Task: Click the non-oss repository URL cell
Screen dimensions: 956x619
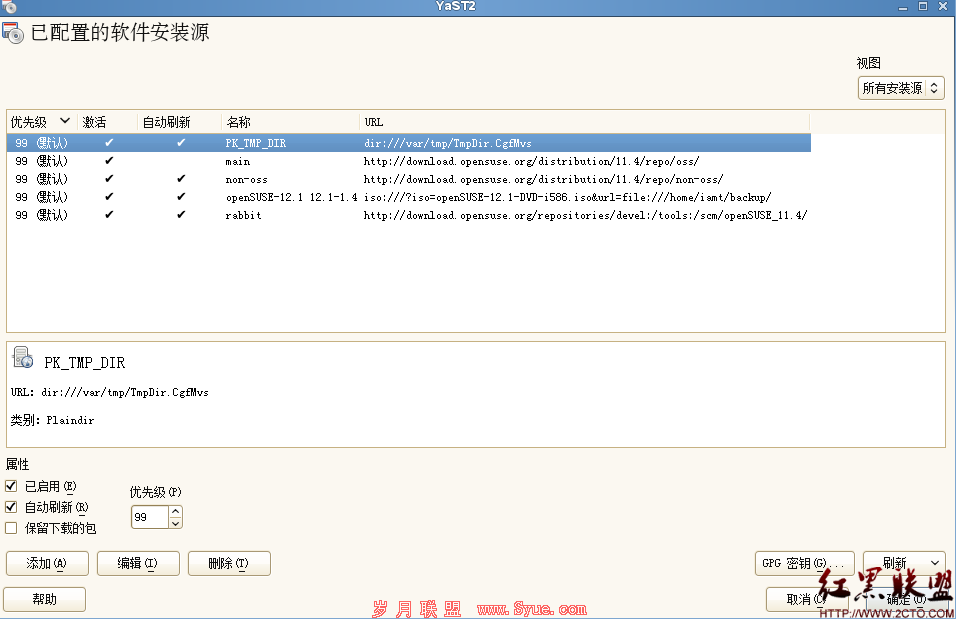Action: coord(543,179)
